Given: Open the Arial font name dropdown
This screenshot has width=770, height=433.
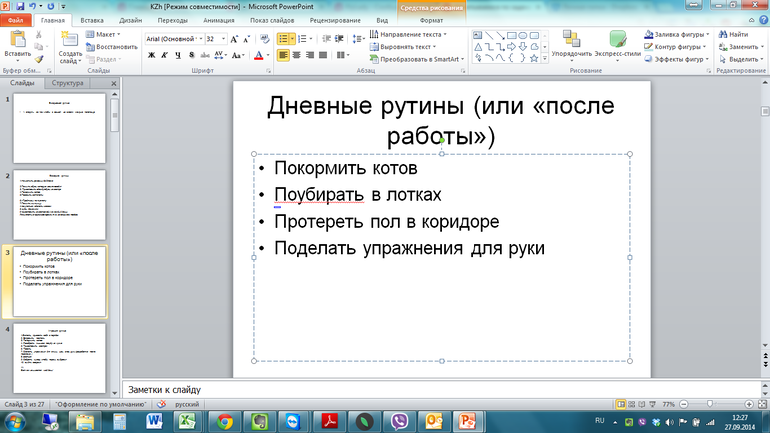Looking at the screenshot, I should pos(198,38).
